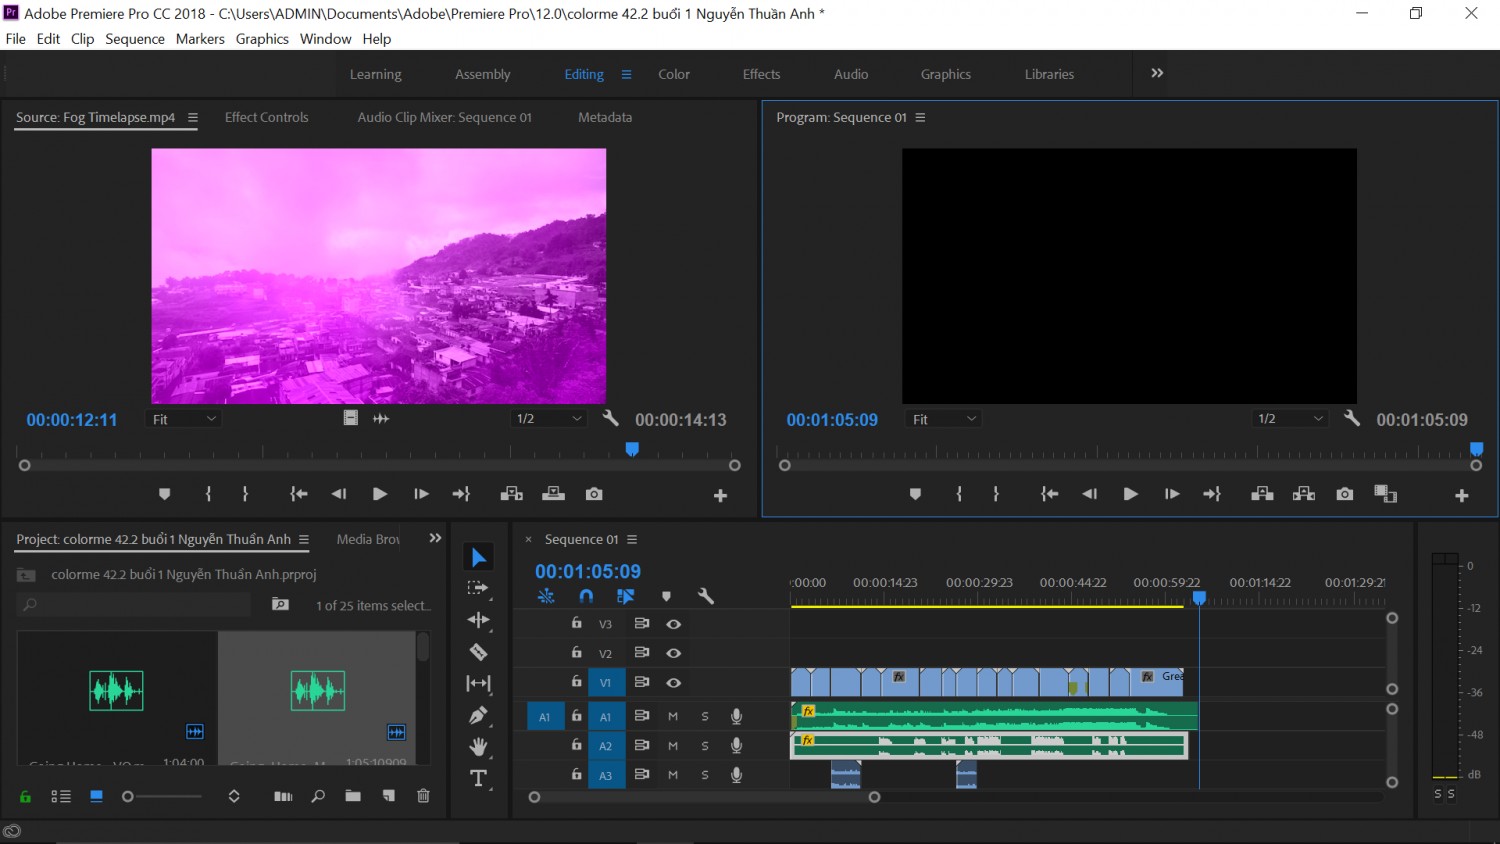The width and height of the screenshot is (1500, 844).
Task: Open Program monitor 1/2 resolution dropdown
Action: (x=1290, y=419)
